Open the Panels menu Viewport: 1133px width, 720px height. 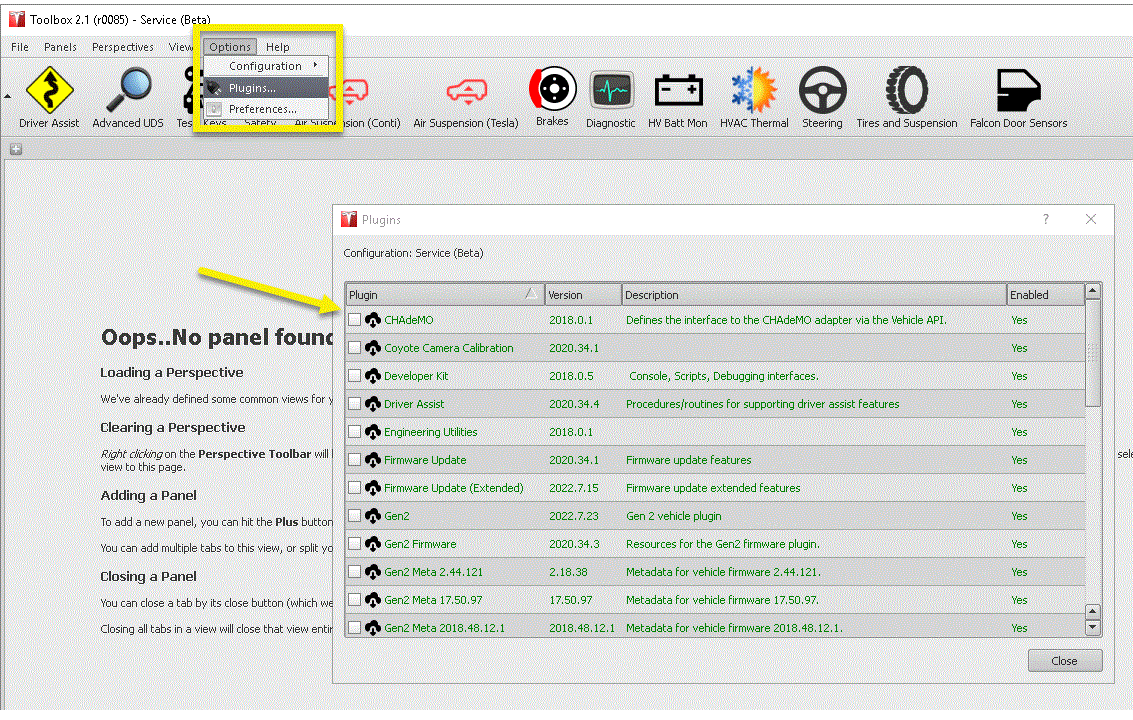click(60, 47)
